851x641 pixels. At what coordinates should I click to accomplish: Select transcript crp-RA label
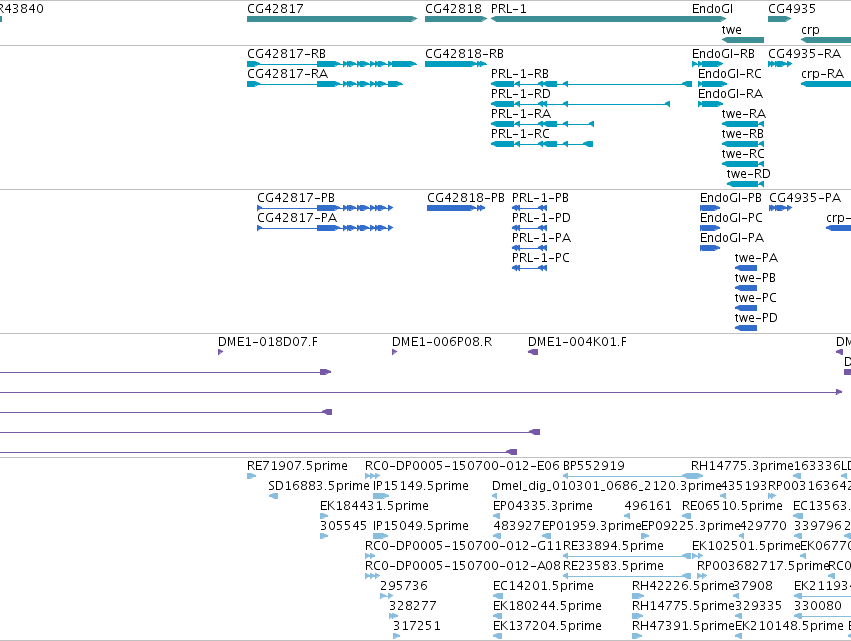pos(822,74)
